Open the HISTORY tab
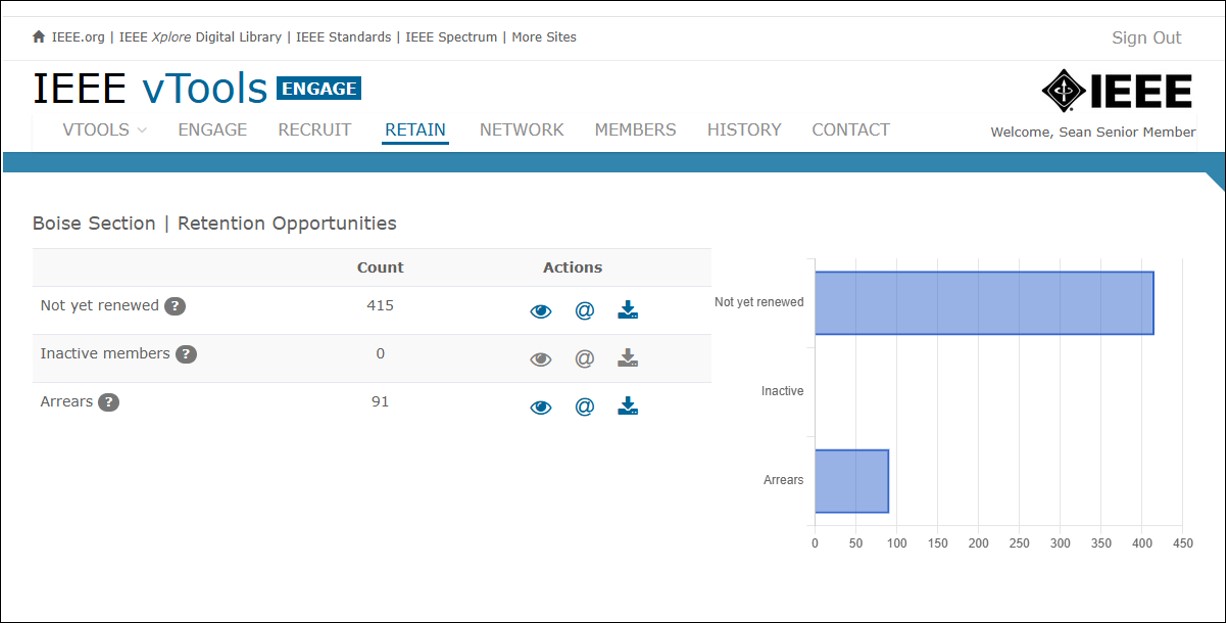The width and height of the screenshot is (1226, 623). [744, 130]
